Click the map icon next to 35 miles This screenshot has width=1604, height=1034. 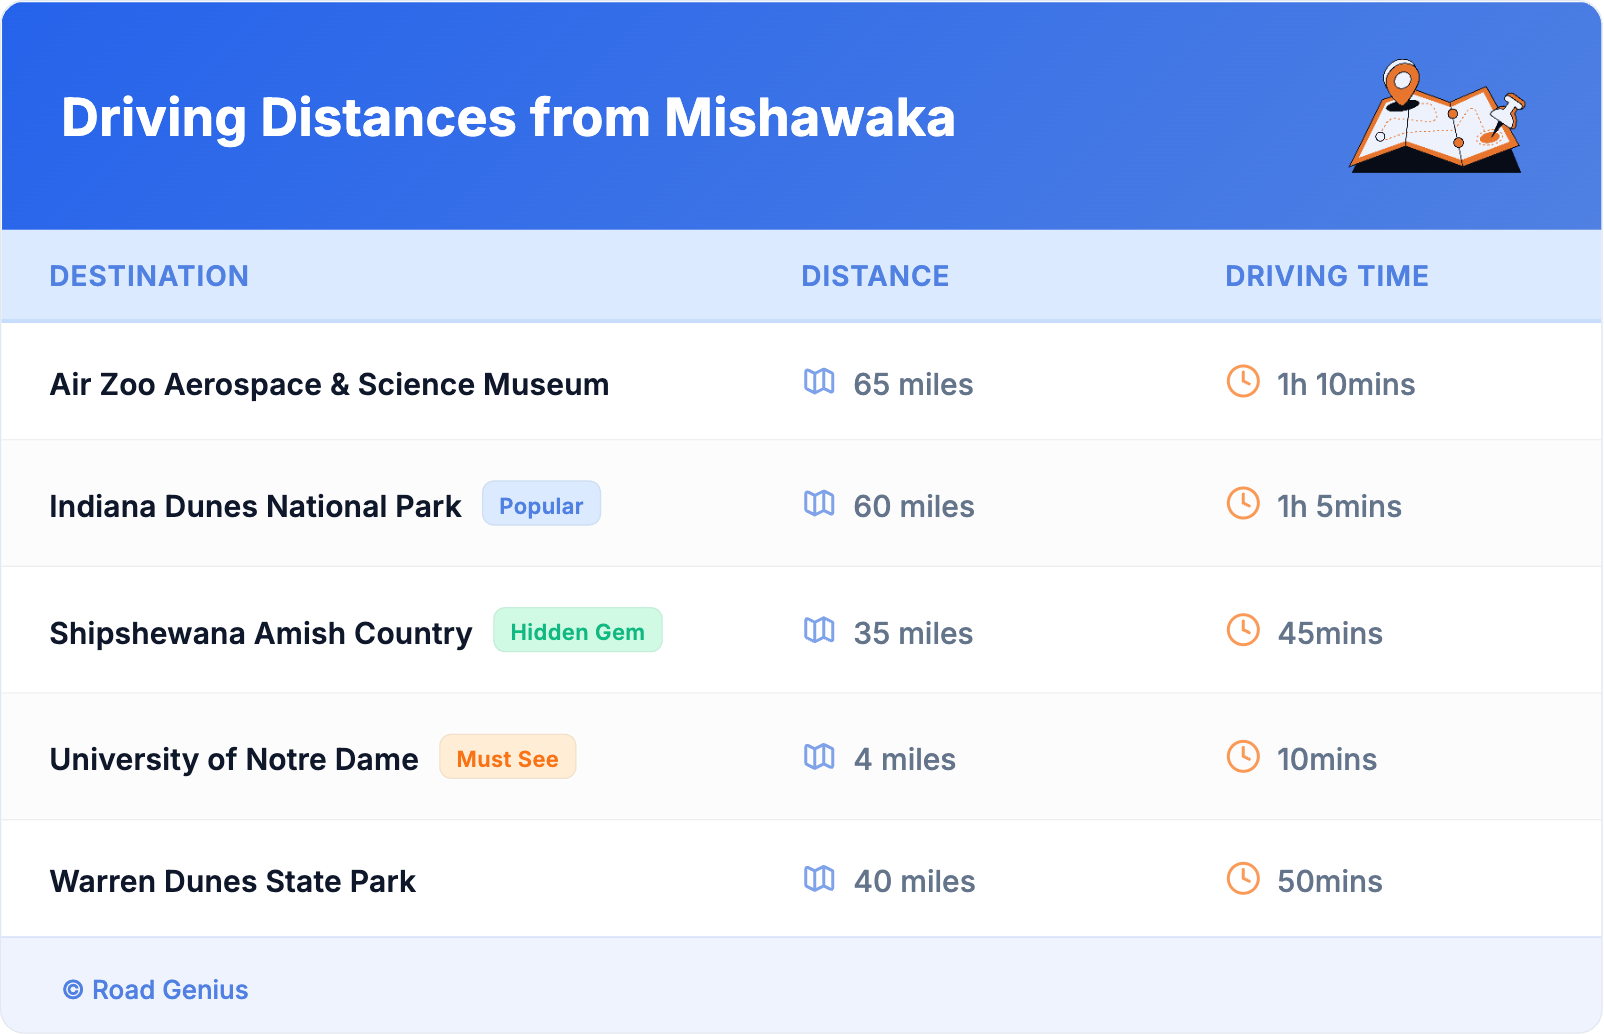click(x=819, y=631)
